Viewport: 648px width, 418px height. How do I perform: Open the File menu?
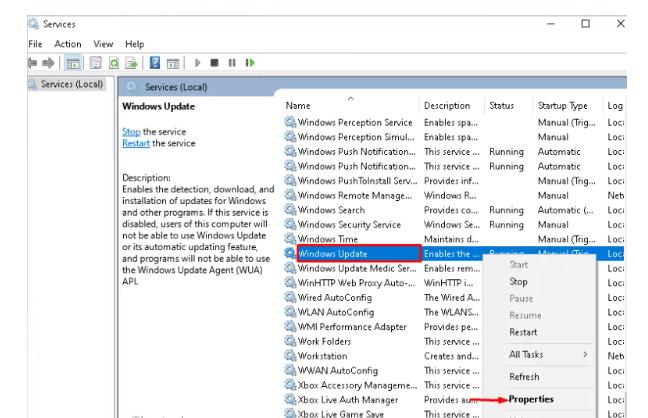[x=35, y=44]
